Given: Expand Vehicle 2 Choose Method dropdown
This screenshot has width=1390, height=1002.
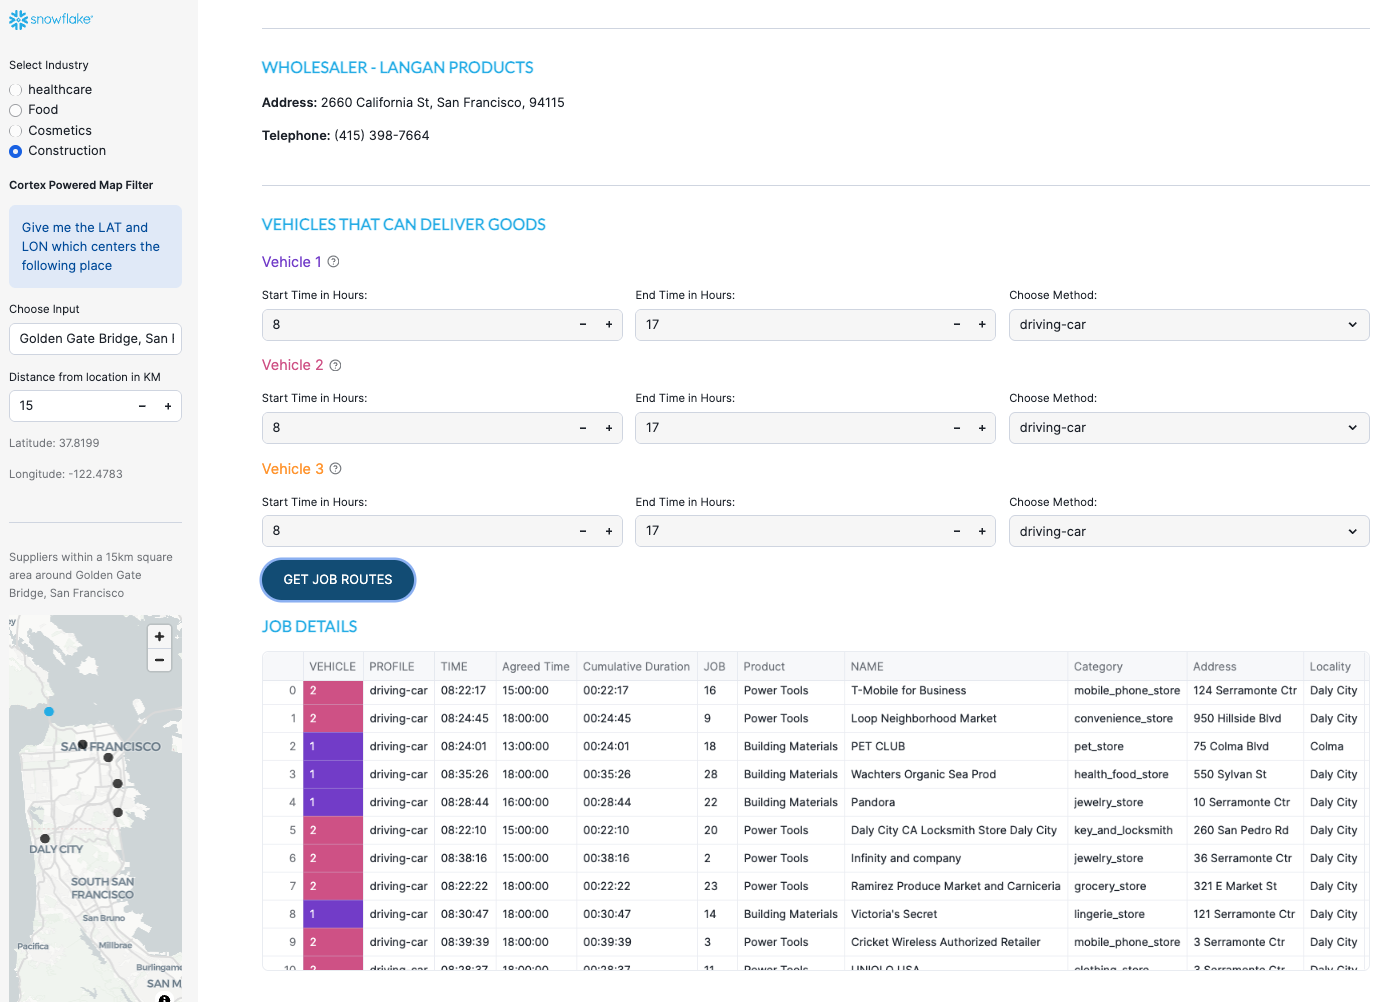Looking at the screenshot, I should coord(1188,428).
